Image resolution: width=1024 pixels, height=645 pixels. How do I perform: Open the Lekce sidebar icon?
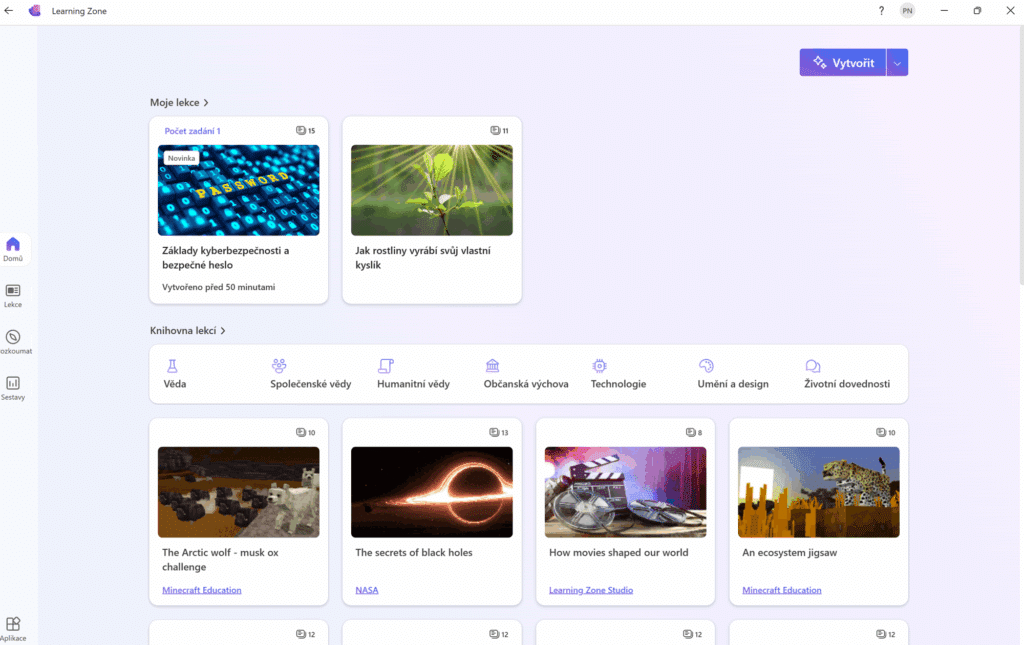pyautogui.click(x=13, y=295)
